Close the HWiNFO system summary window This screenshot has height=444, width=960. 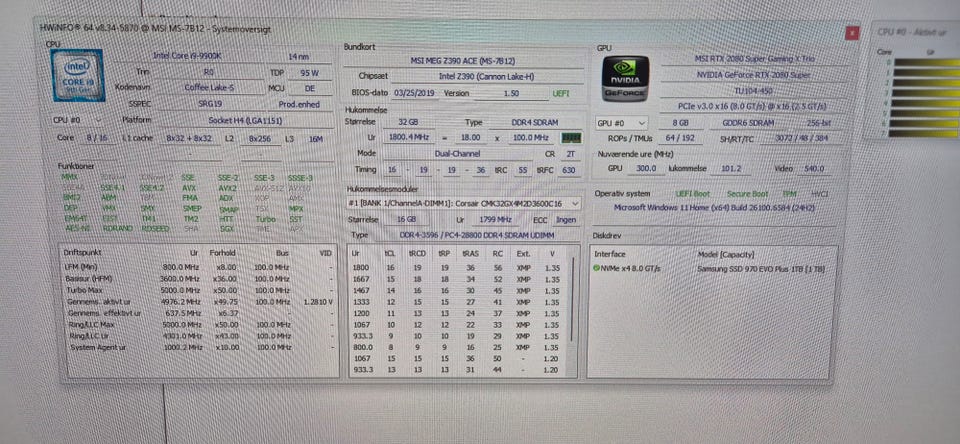(x=851, y=33)
